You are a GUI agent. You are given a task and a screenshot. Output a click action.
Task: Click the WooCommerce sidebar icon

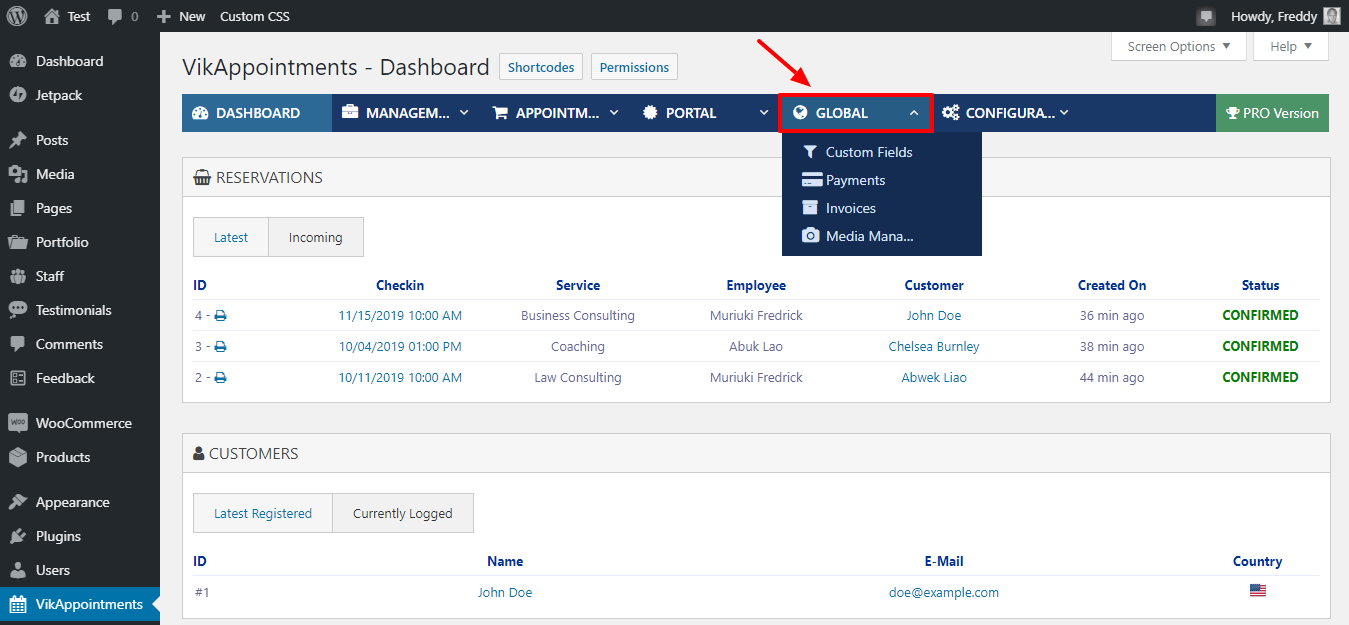(x=18, y=423)
